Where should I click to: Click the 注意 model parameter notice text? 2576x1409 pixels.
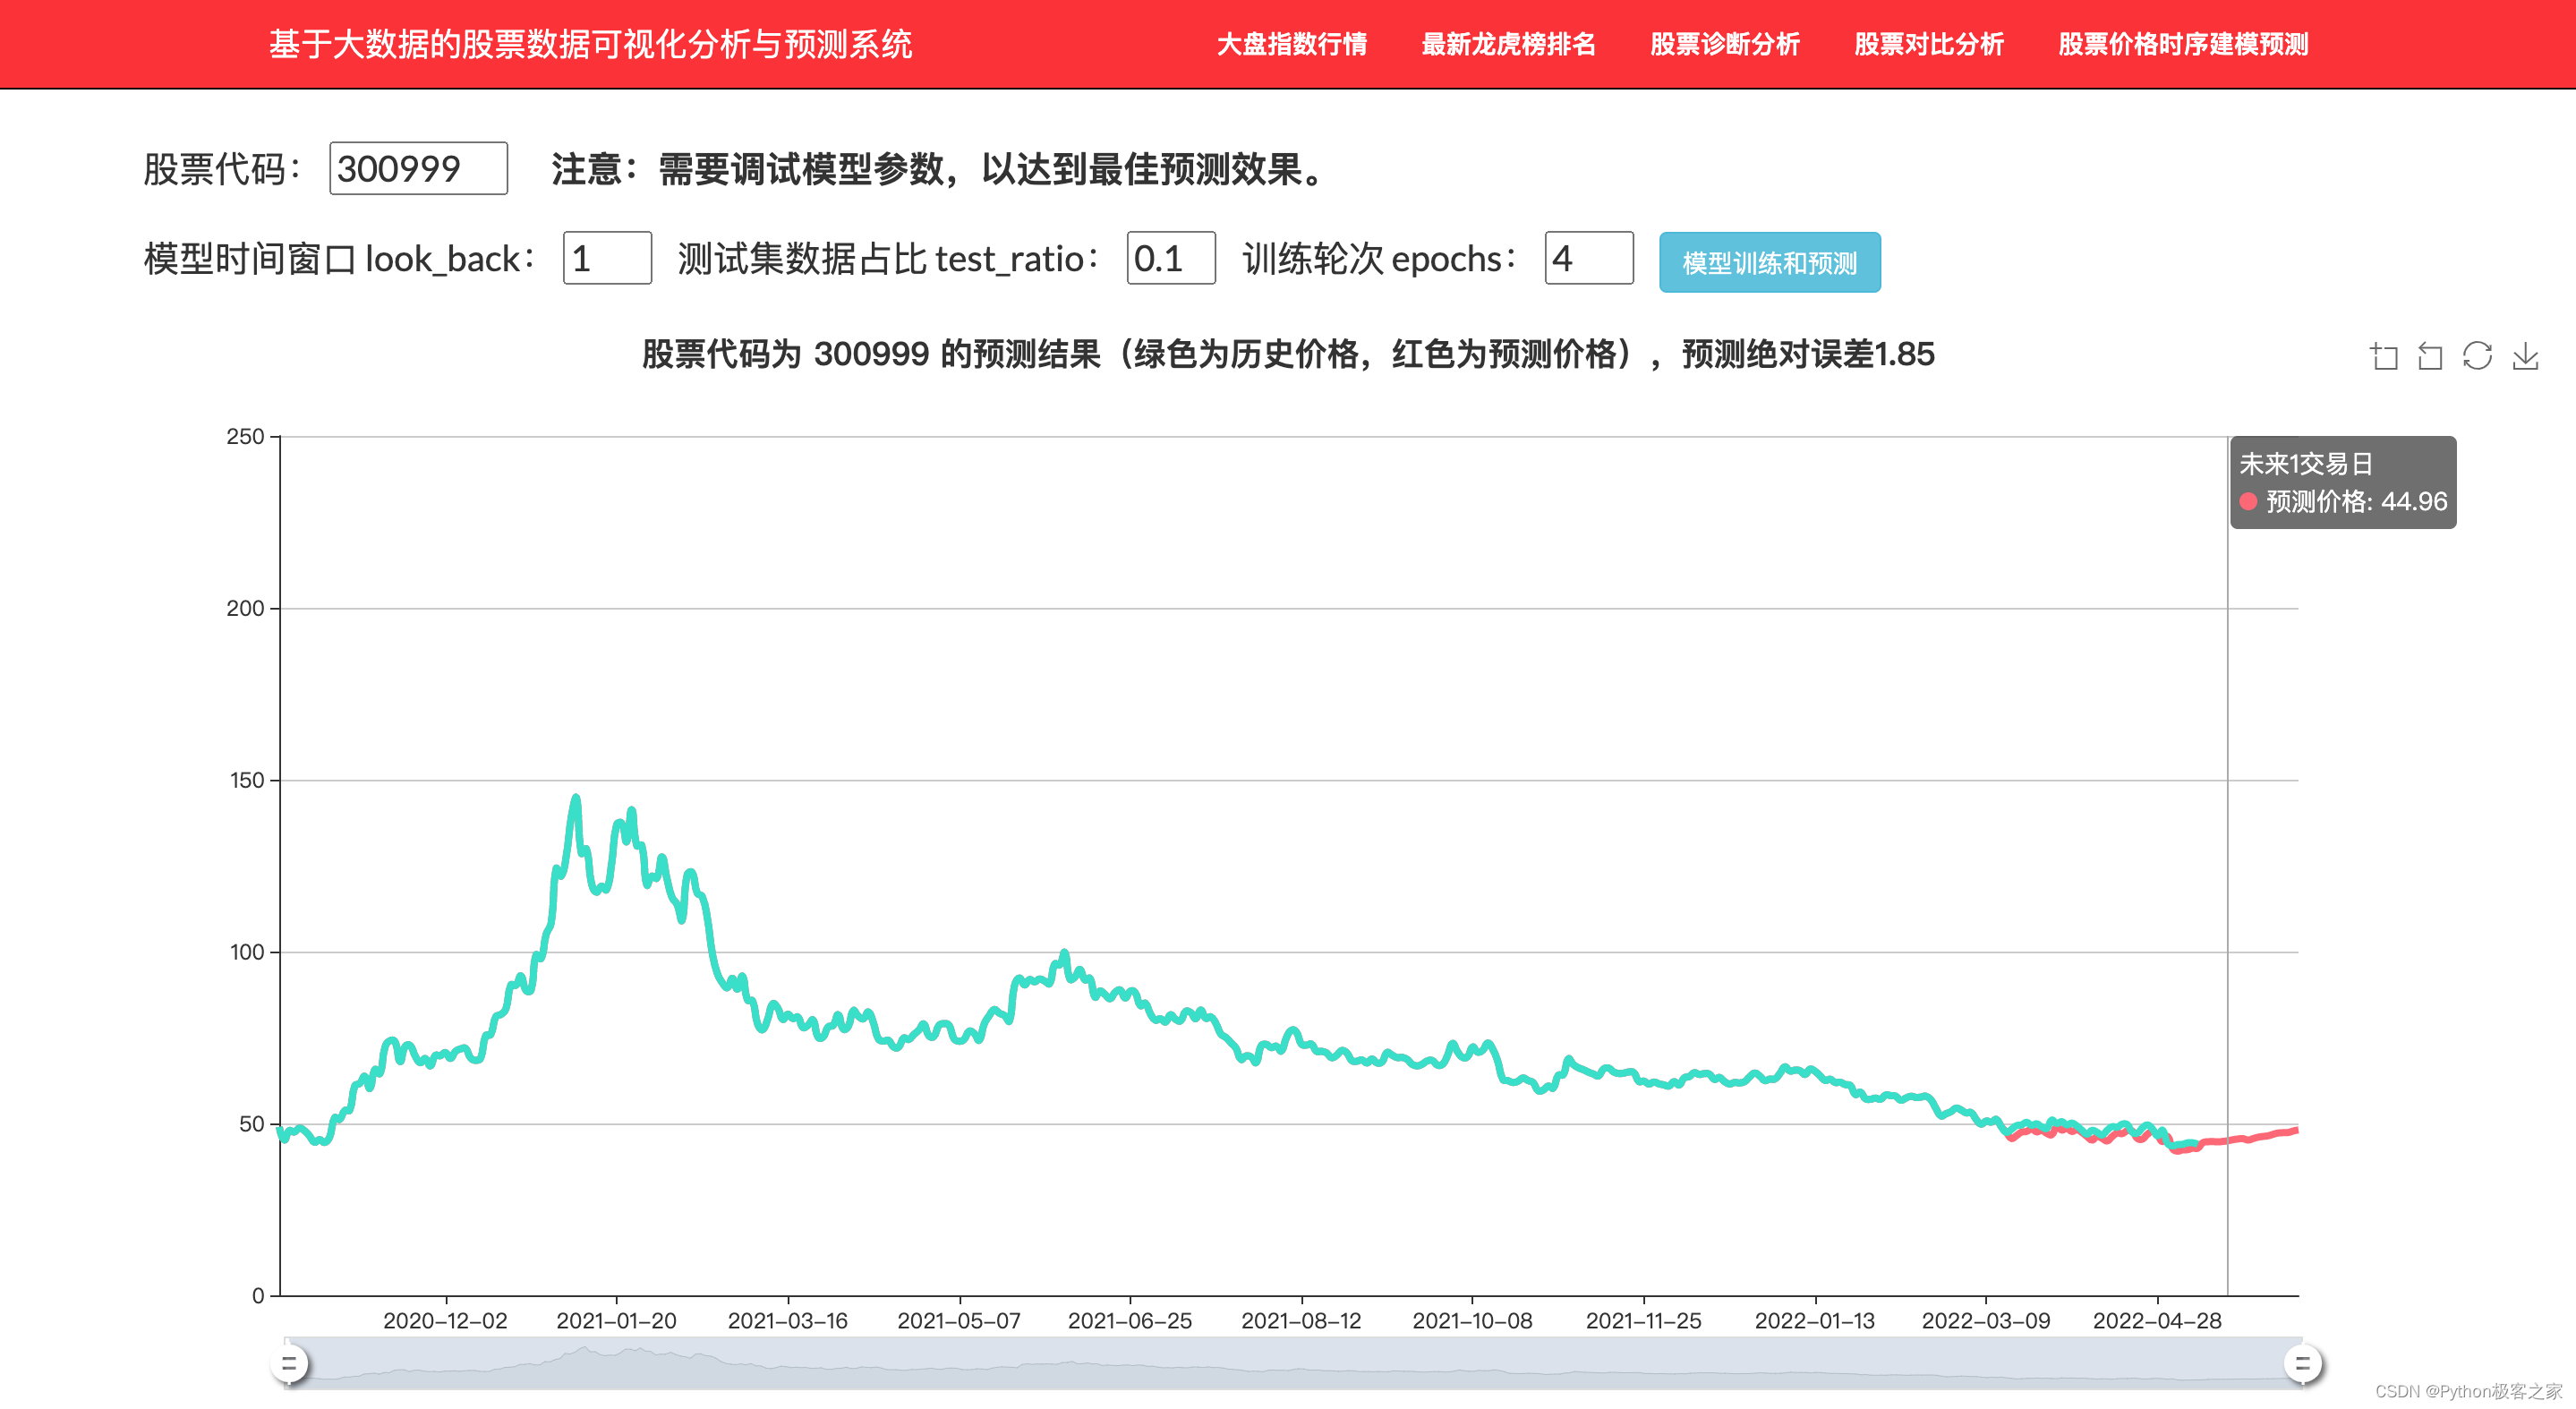click(x=940, y=169)
